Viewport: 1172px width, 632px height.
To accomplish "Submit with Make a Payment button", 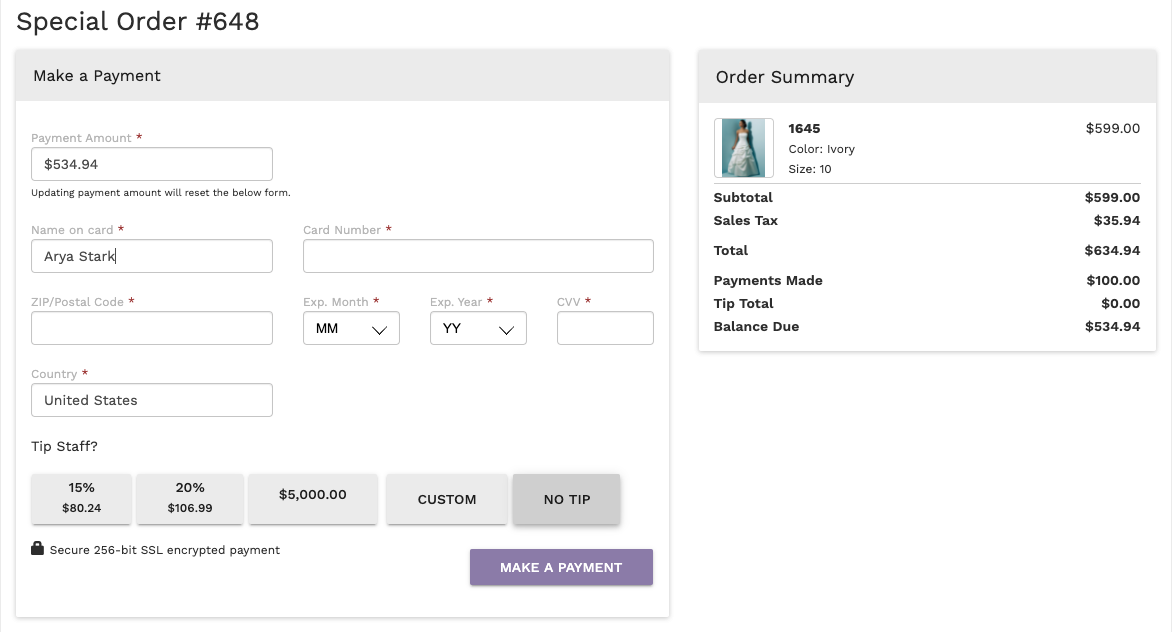I will coord(561,567).
